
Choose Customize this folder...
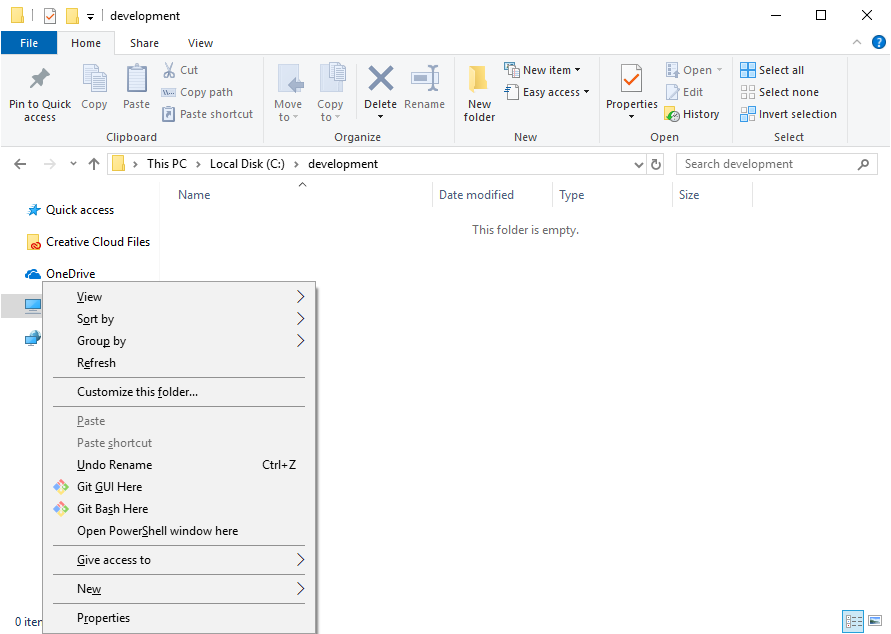point(179,392)
